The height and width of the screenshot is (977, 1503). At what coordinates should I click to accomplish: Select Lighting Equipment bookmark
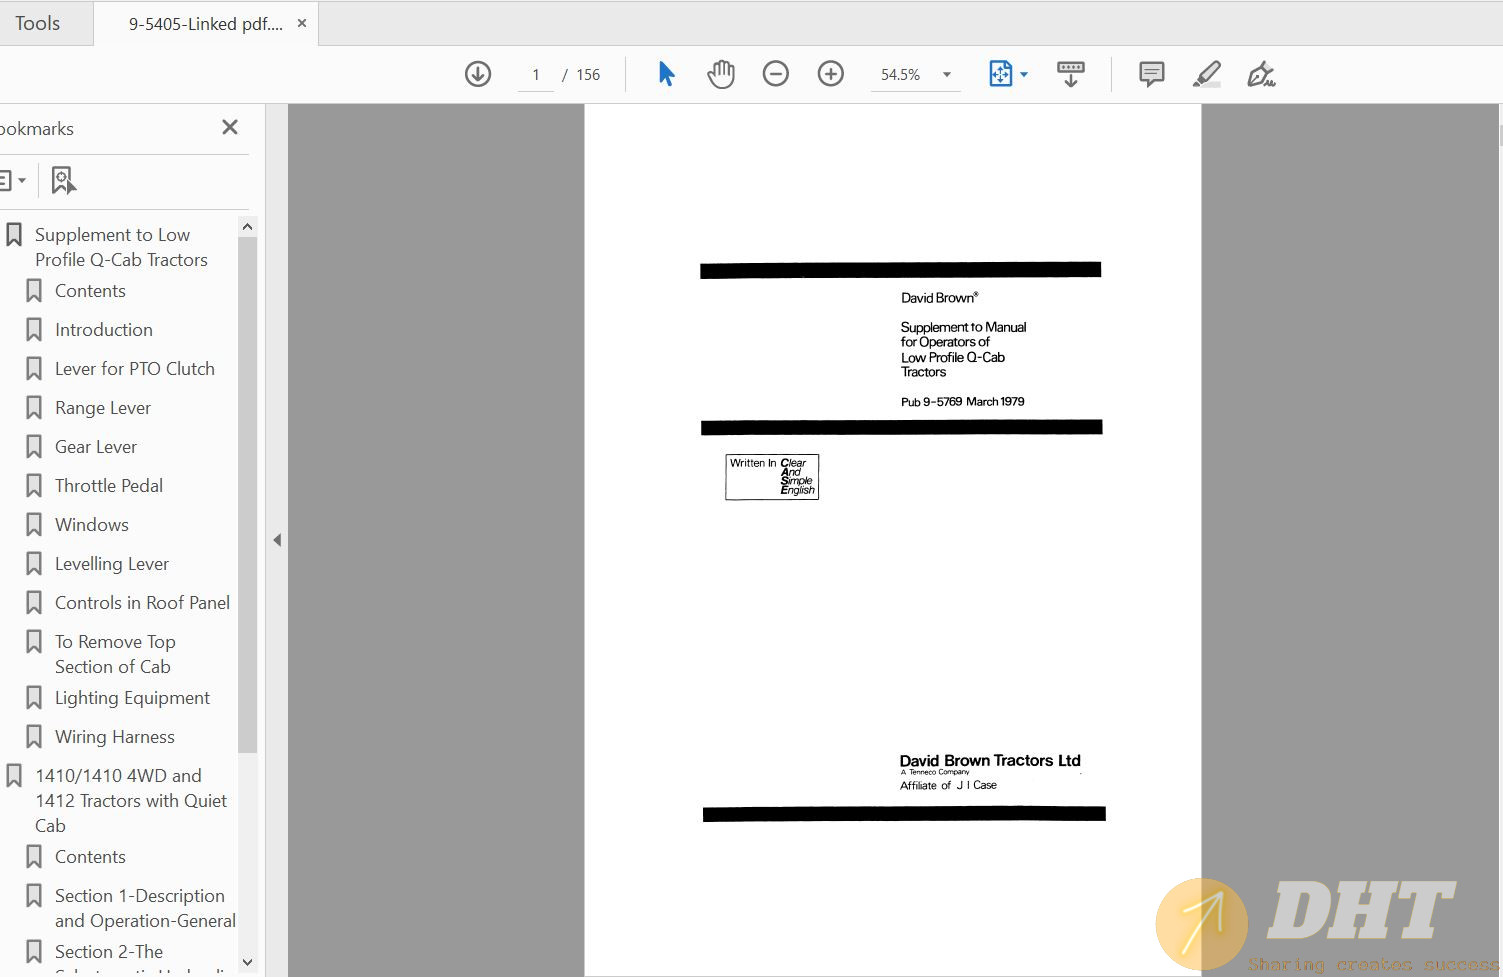point(132,698)
